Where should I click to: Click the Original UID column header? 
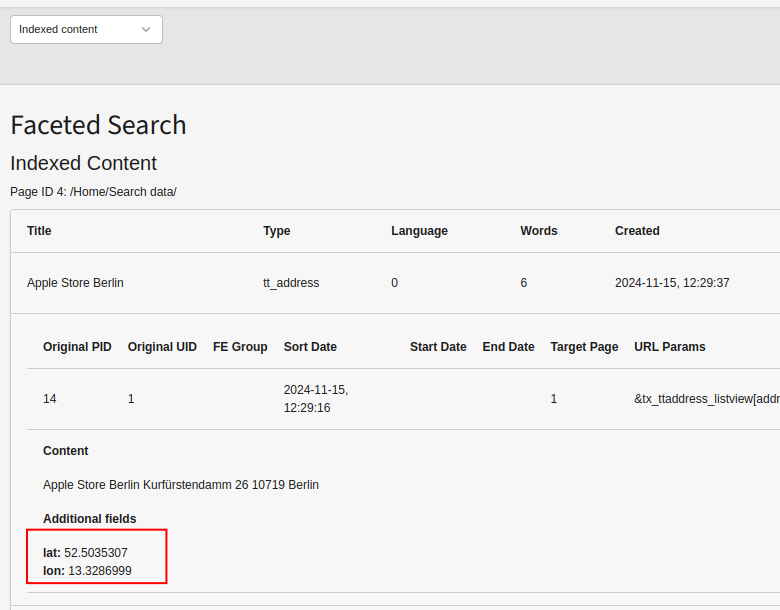(x=162, y=347)
